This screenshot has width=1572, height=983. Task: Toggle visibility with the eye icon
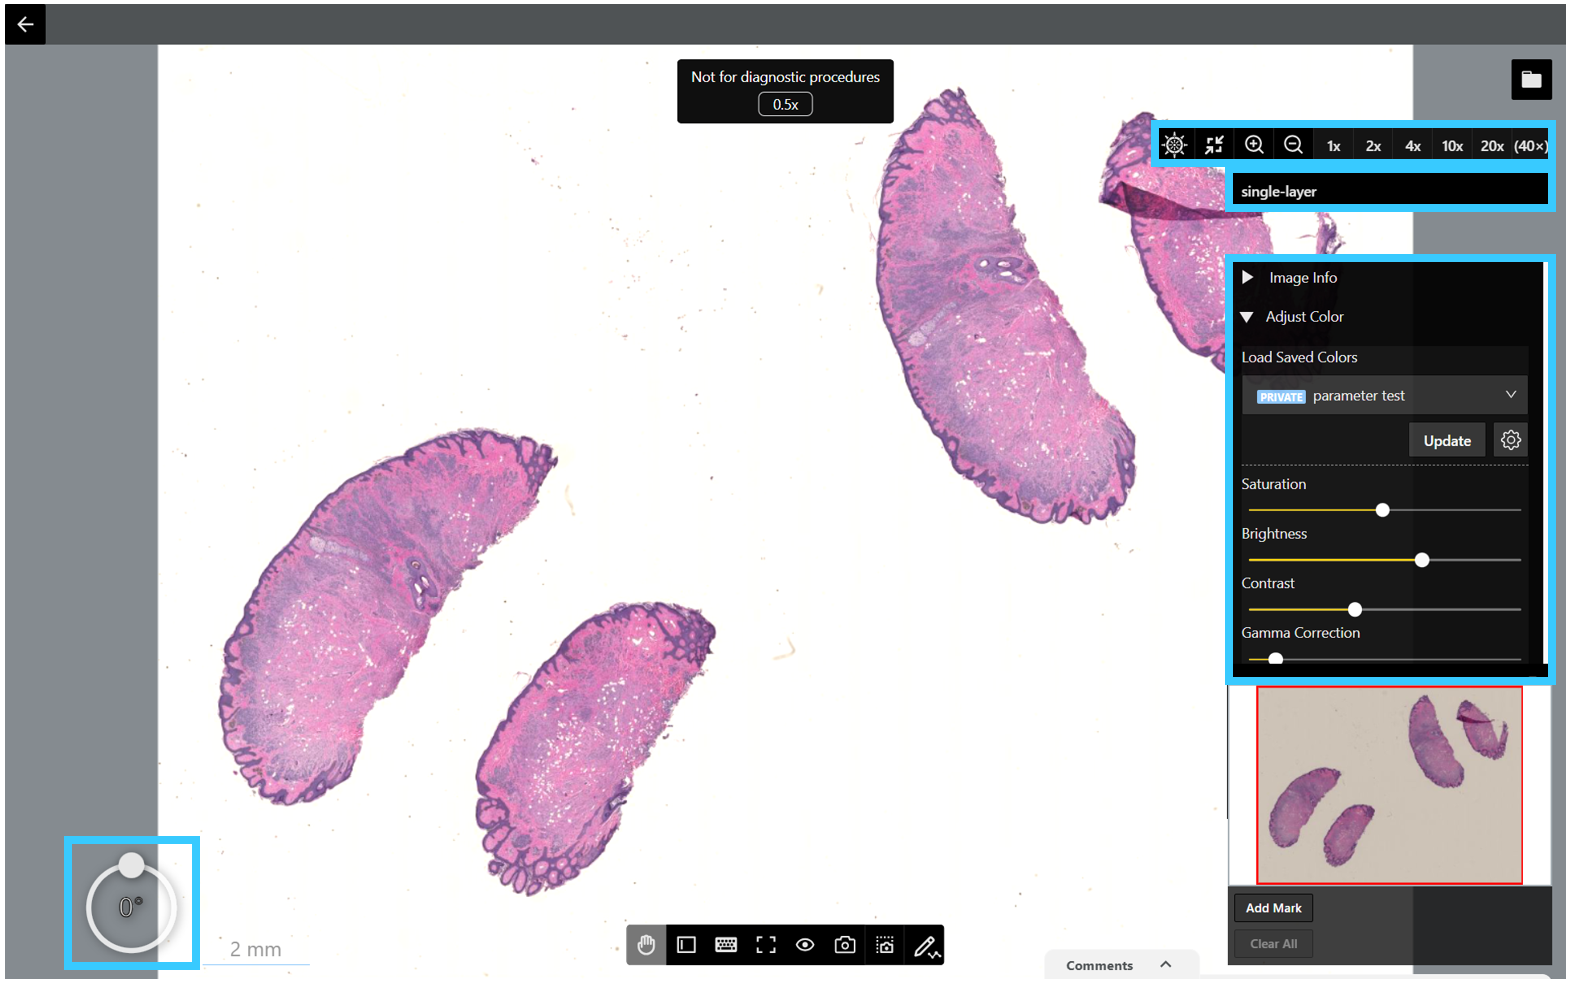[x=805, y=945]
